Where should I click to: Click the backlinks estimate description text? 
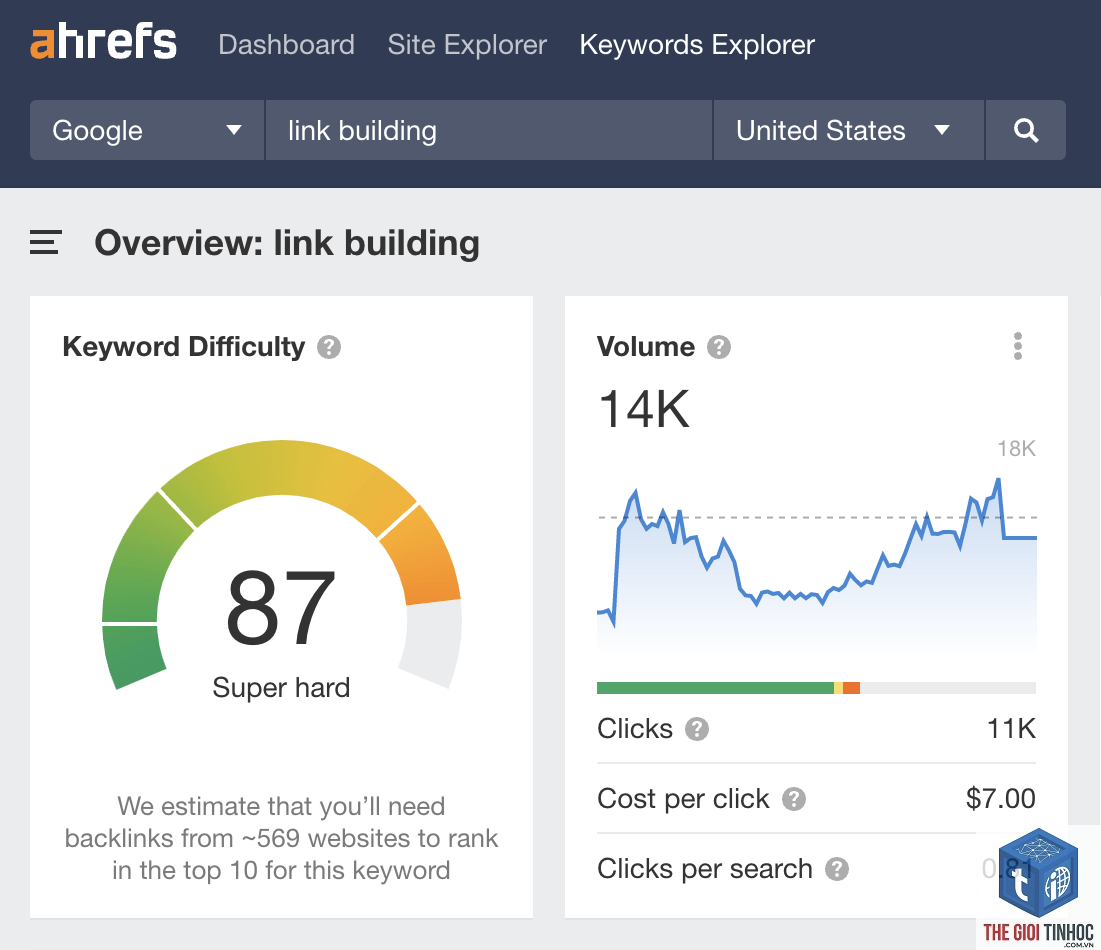281,838
